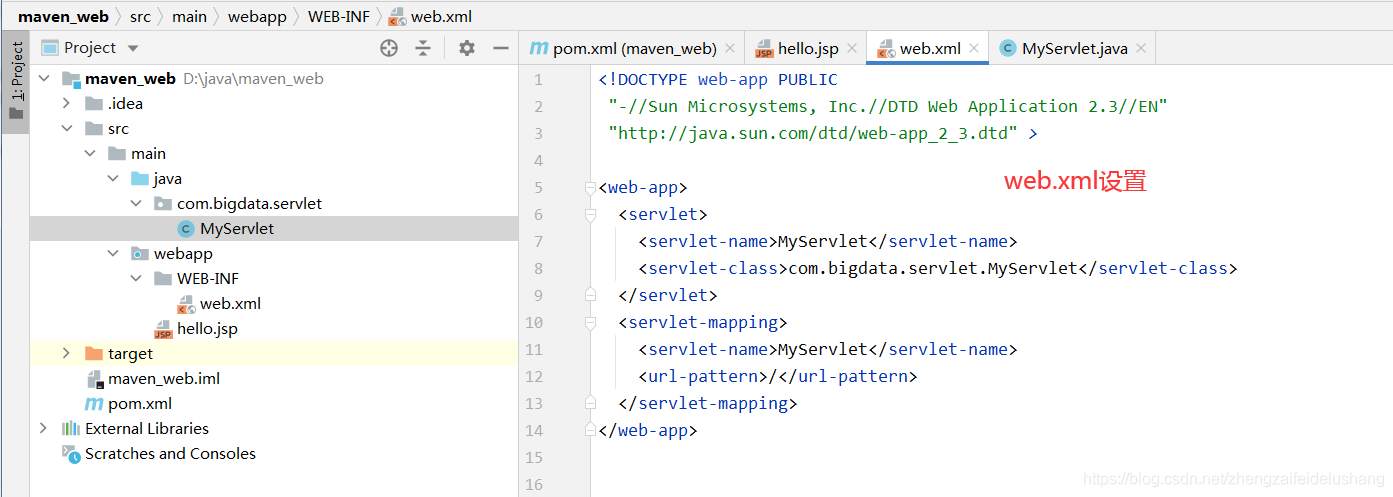This screenshot has height=497, width=1393.
Task: Hide the Project panel with the minus icon
Action: (x=501, y=48)
